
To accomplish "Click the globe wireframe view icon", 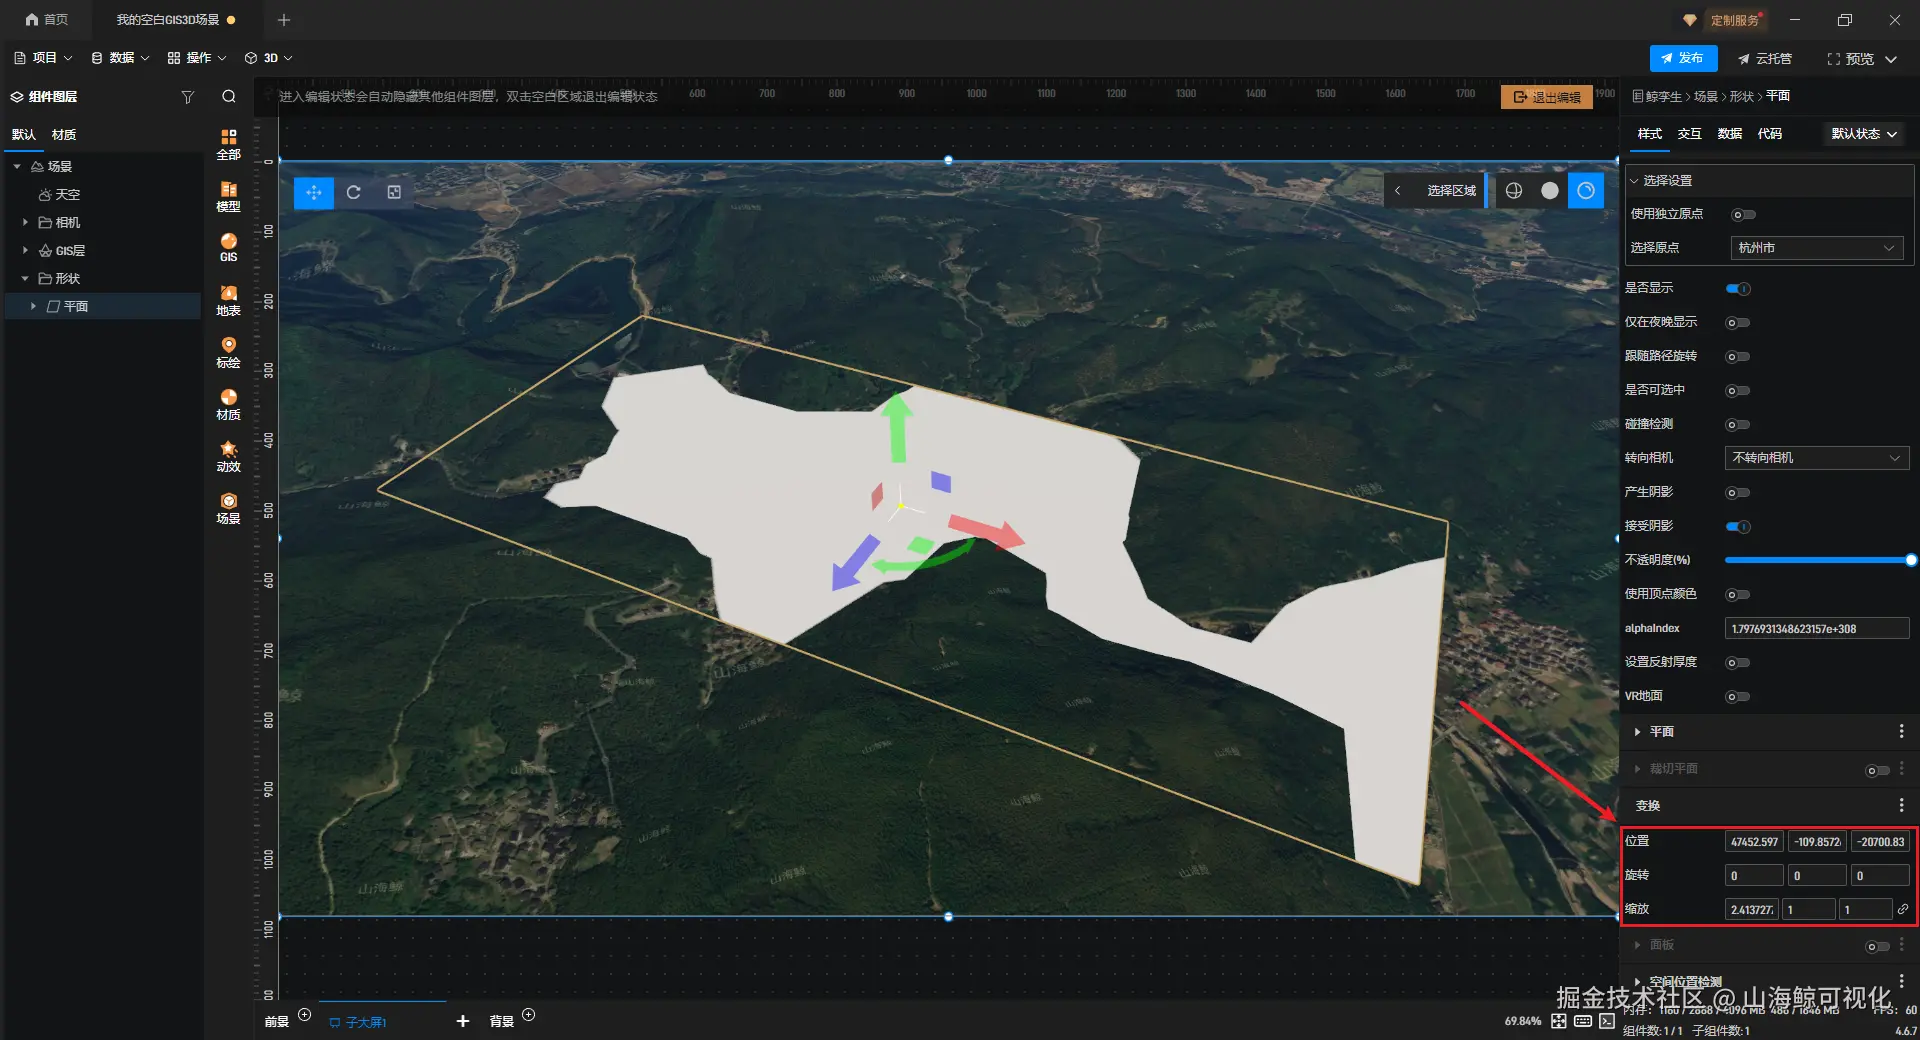I will tap(1514, 190).
